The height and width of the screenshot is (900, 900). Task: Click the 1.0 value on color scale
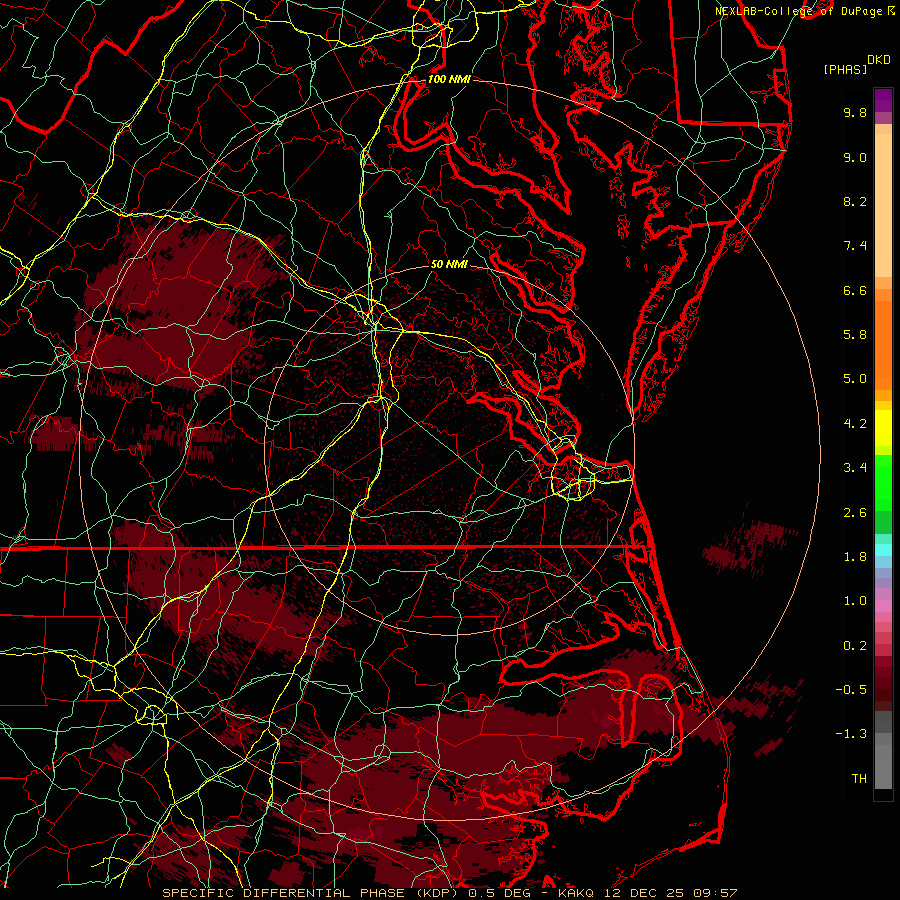click(855, 601)
